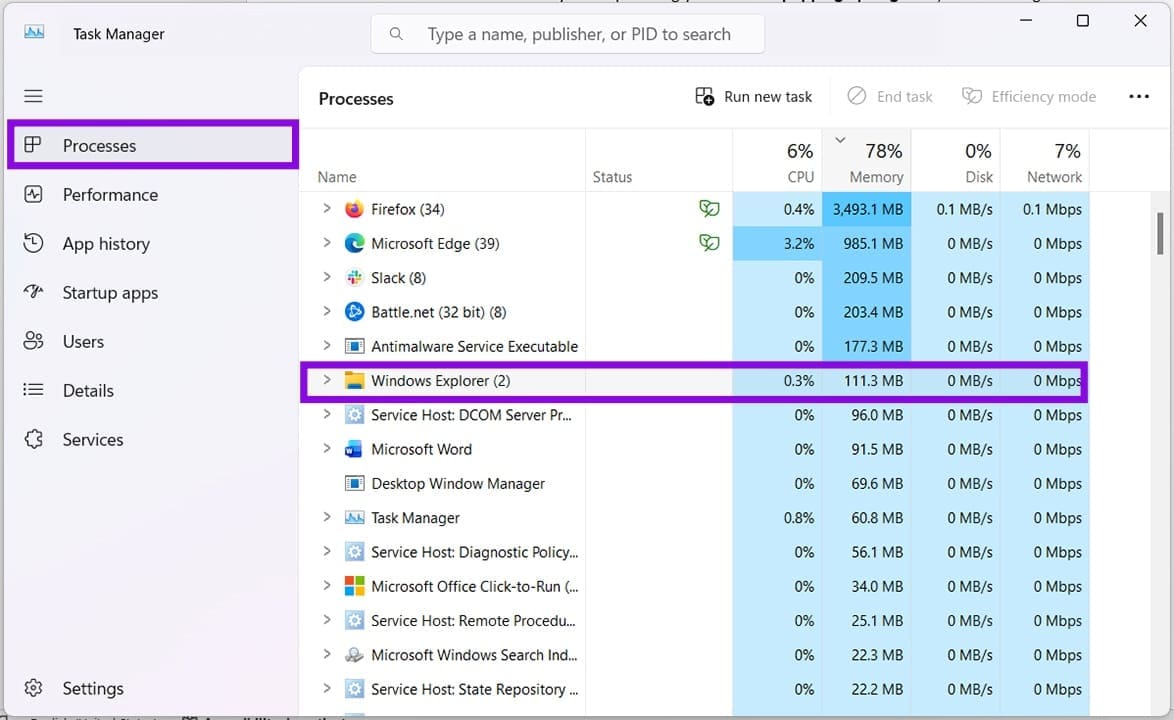This screenshot has height=720, width=1174.
Task: Click the search box to find processes
Action: (568, 34)
